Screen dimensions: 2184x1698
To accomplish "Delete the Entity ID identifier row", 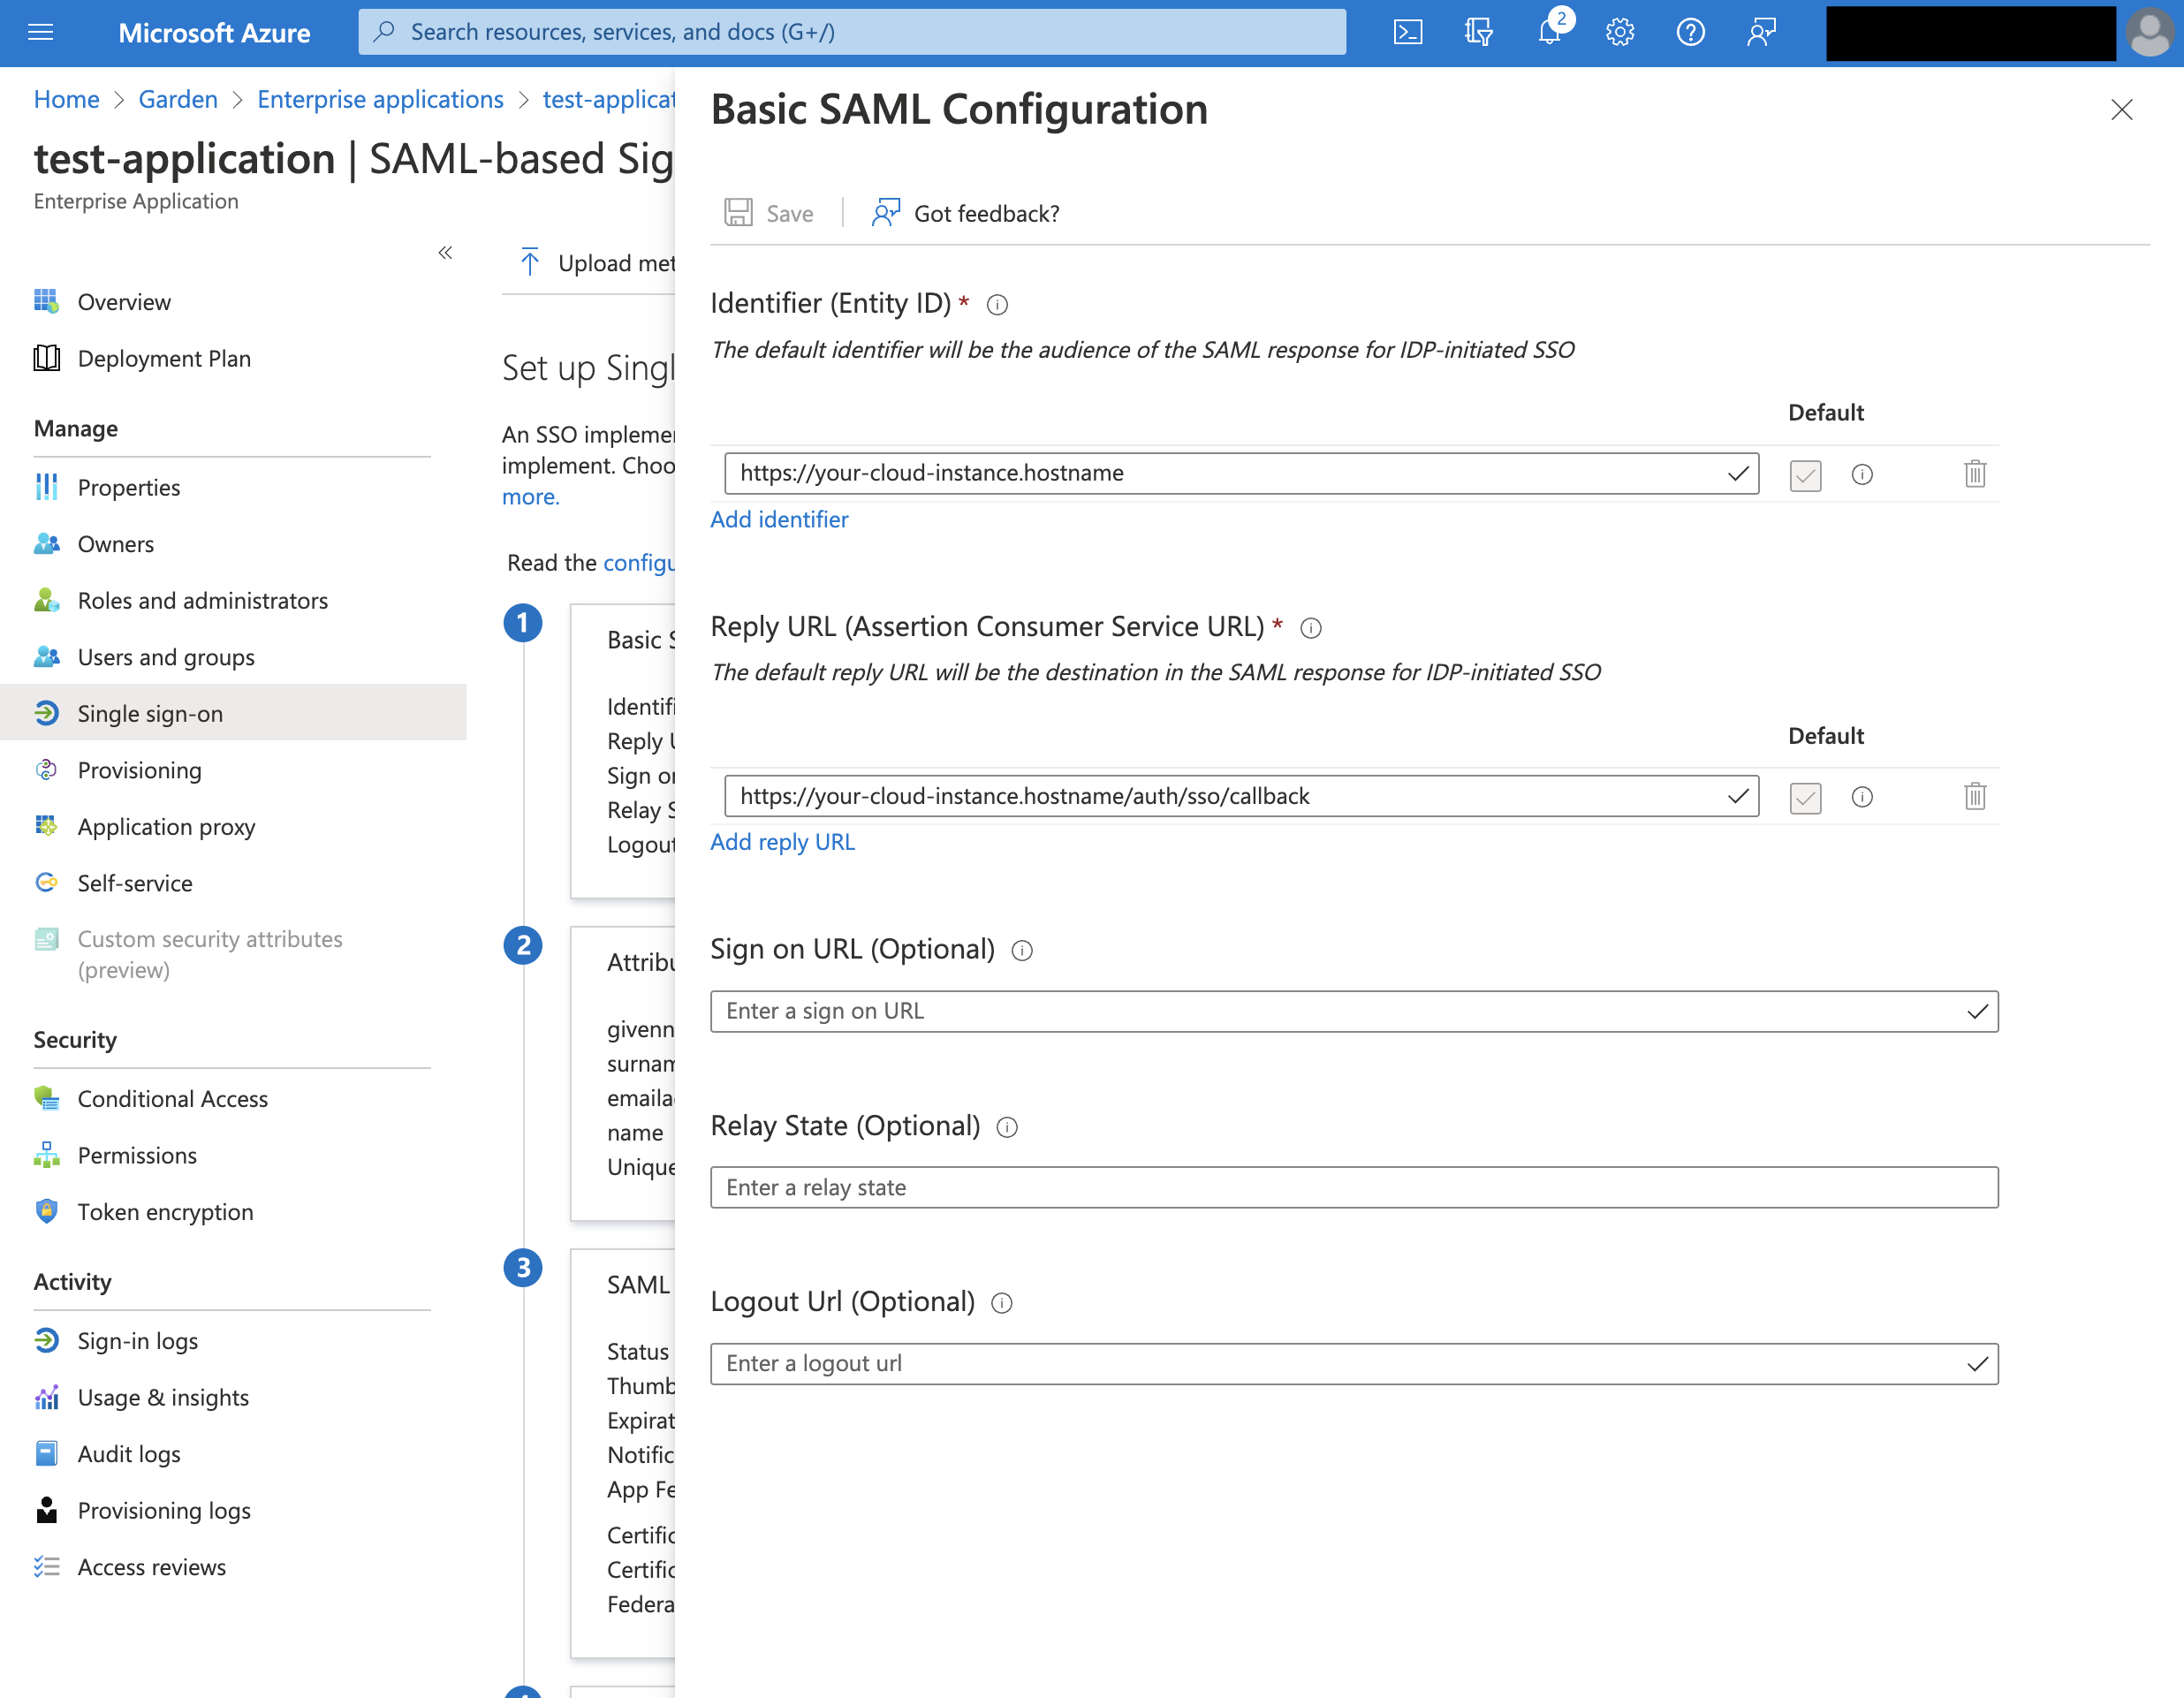I will click(x=1974, y=474).
